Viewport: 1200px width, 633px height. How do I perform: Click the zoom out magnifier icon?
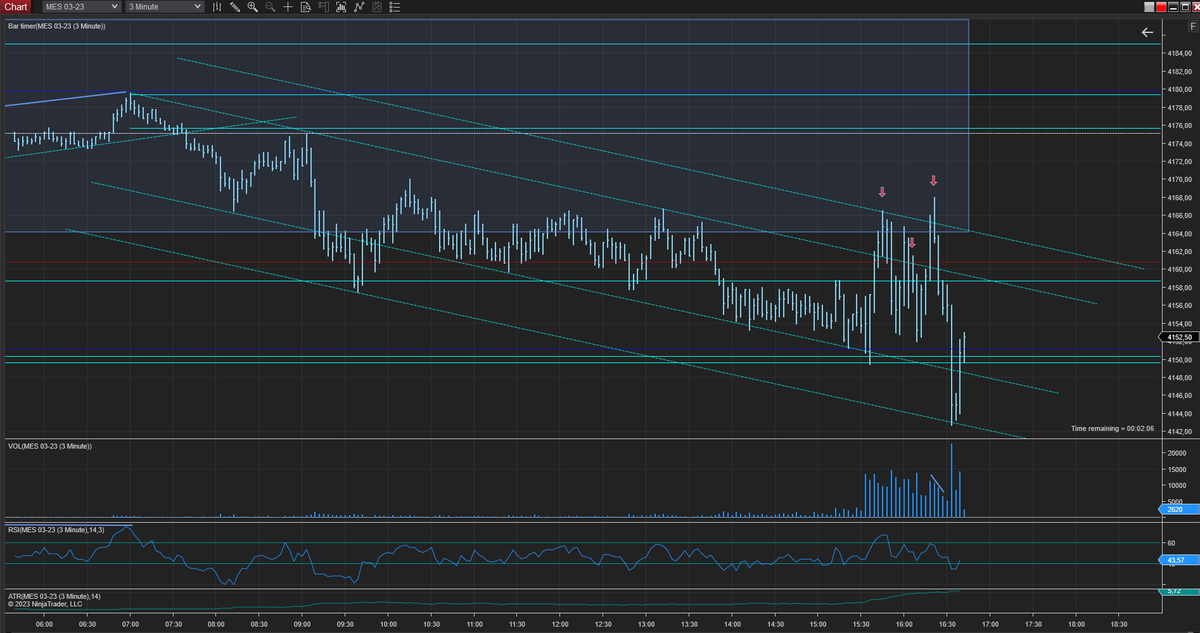270,7
